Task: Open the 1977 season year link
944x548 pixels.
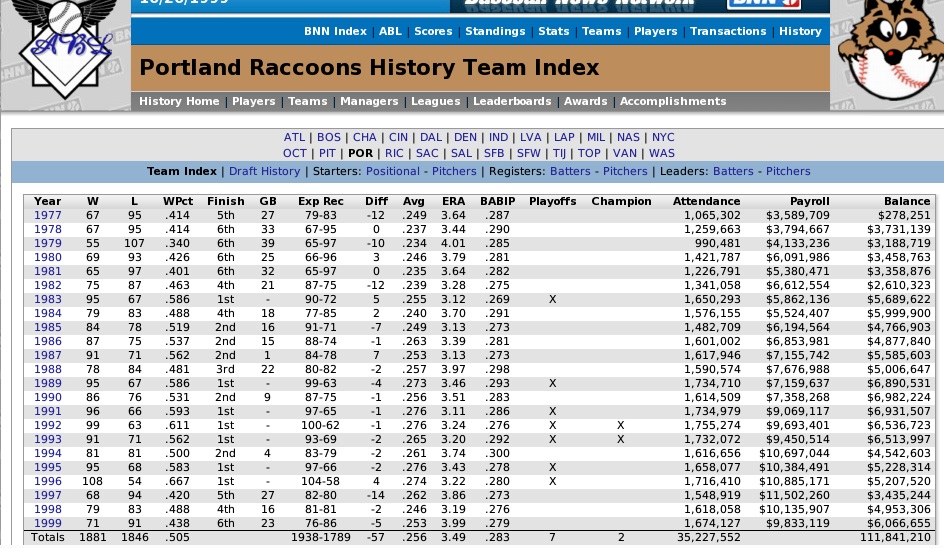Action: point(47,214)
